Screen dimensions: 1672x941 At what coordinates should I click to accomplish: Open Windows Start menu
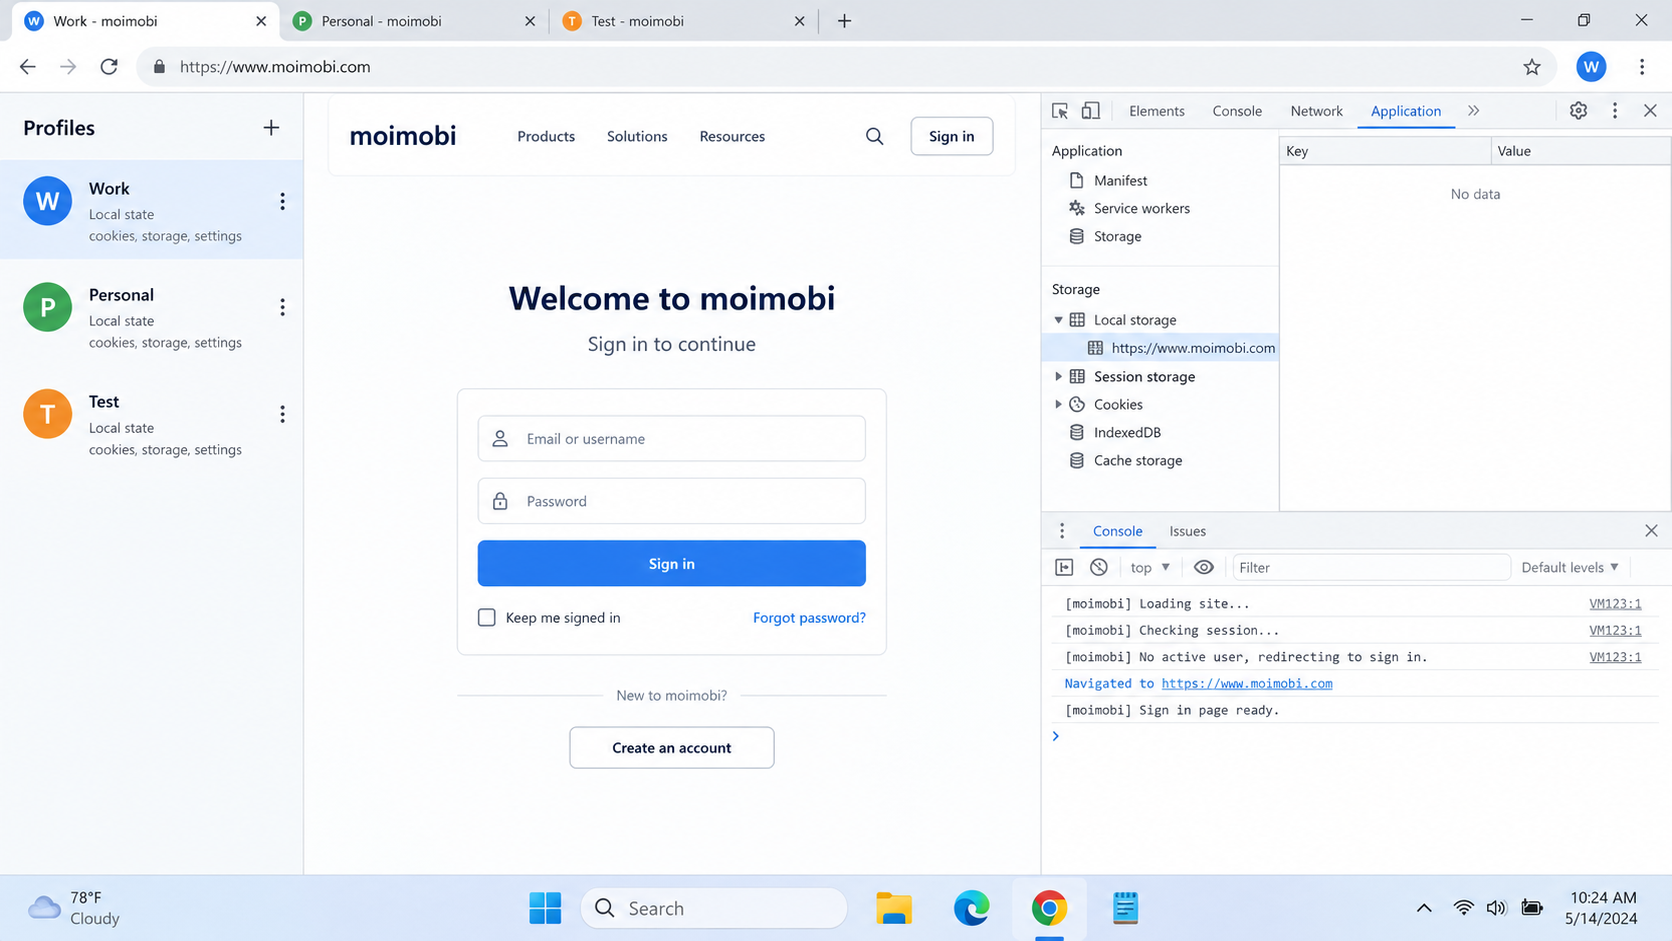click(x=545, y=908)
